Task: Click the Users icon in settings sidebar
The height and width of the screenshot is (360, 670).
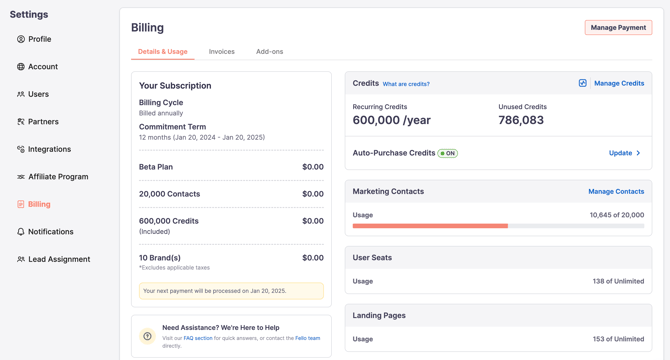Action: tap(21, 94)
